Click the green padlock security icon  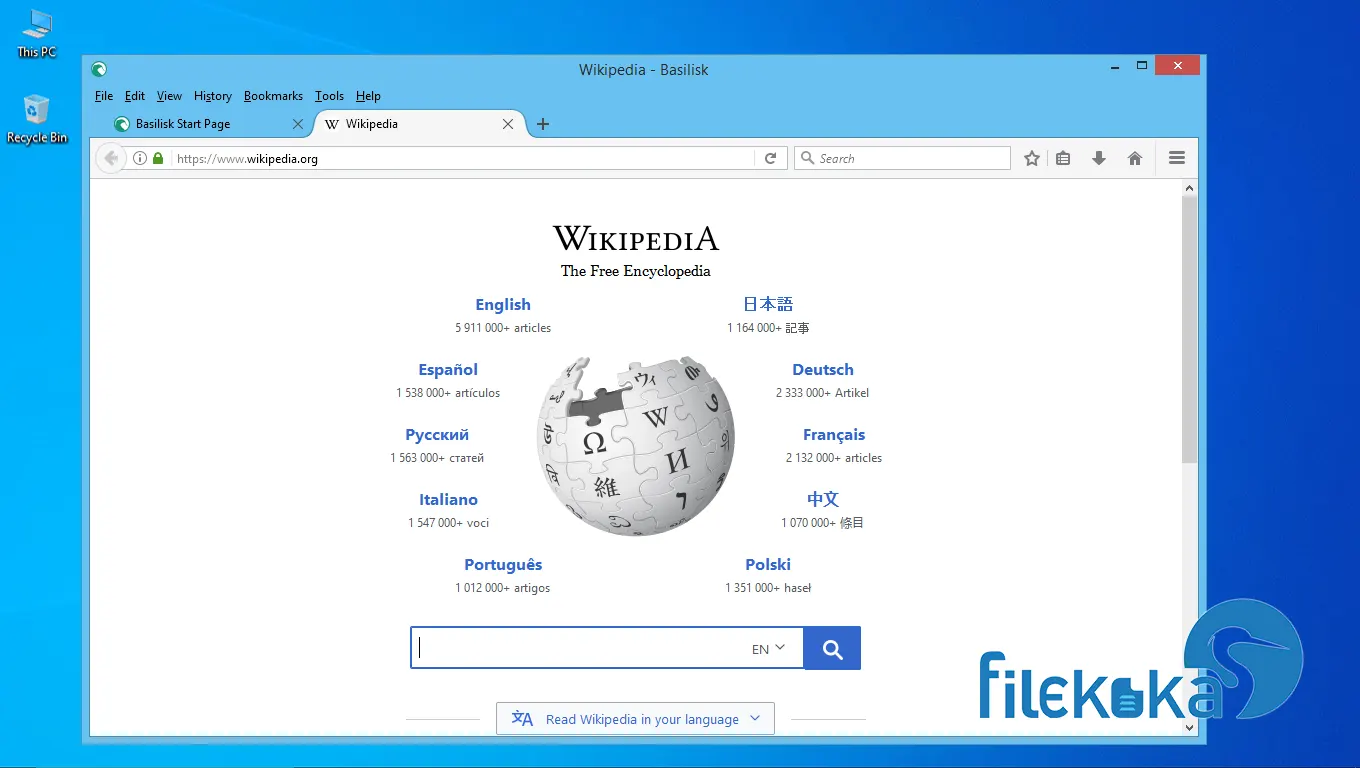[x=158, y=158]
